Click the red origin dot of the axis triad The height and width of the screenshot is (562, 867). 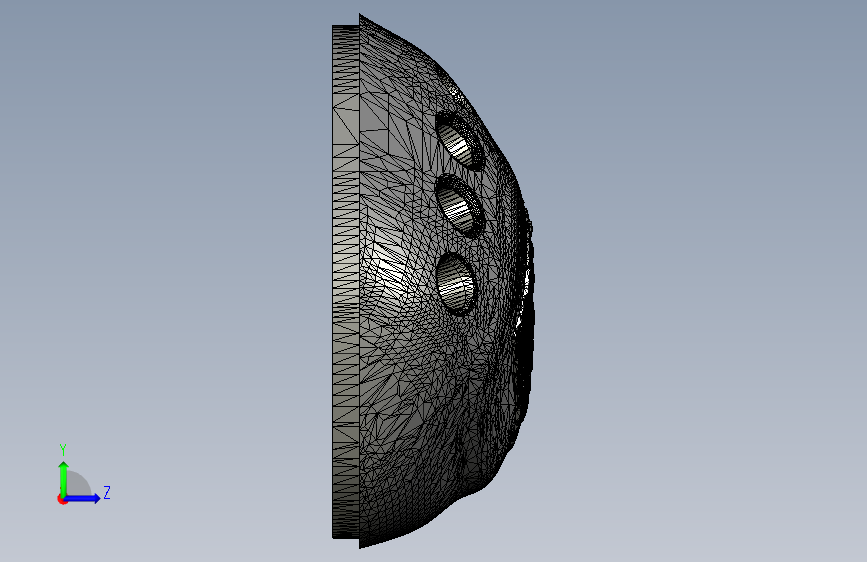click(62, 499)
